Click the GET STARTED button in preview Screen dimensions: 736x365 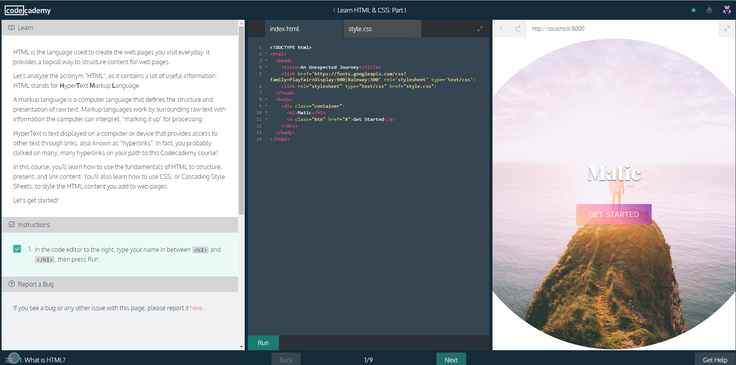click(613, 214)
